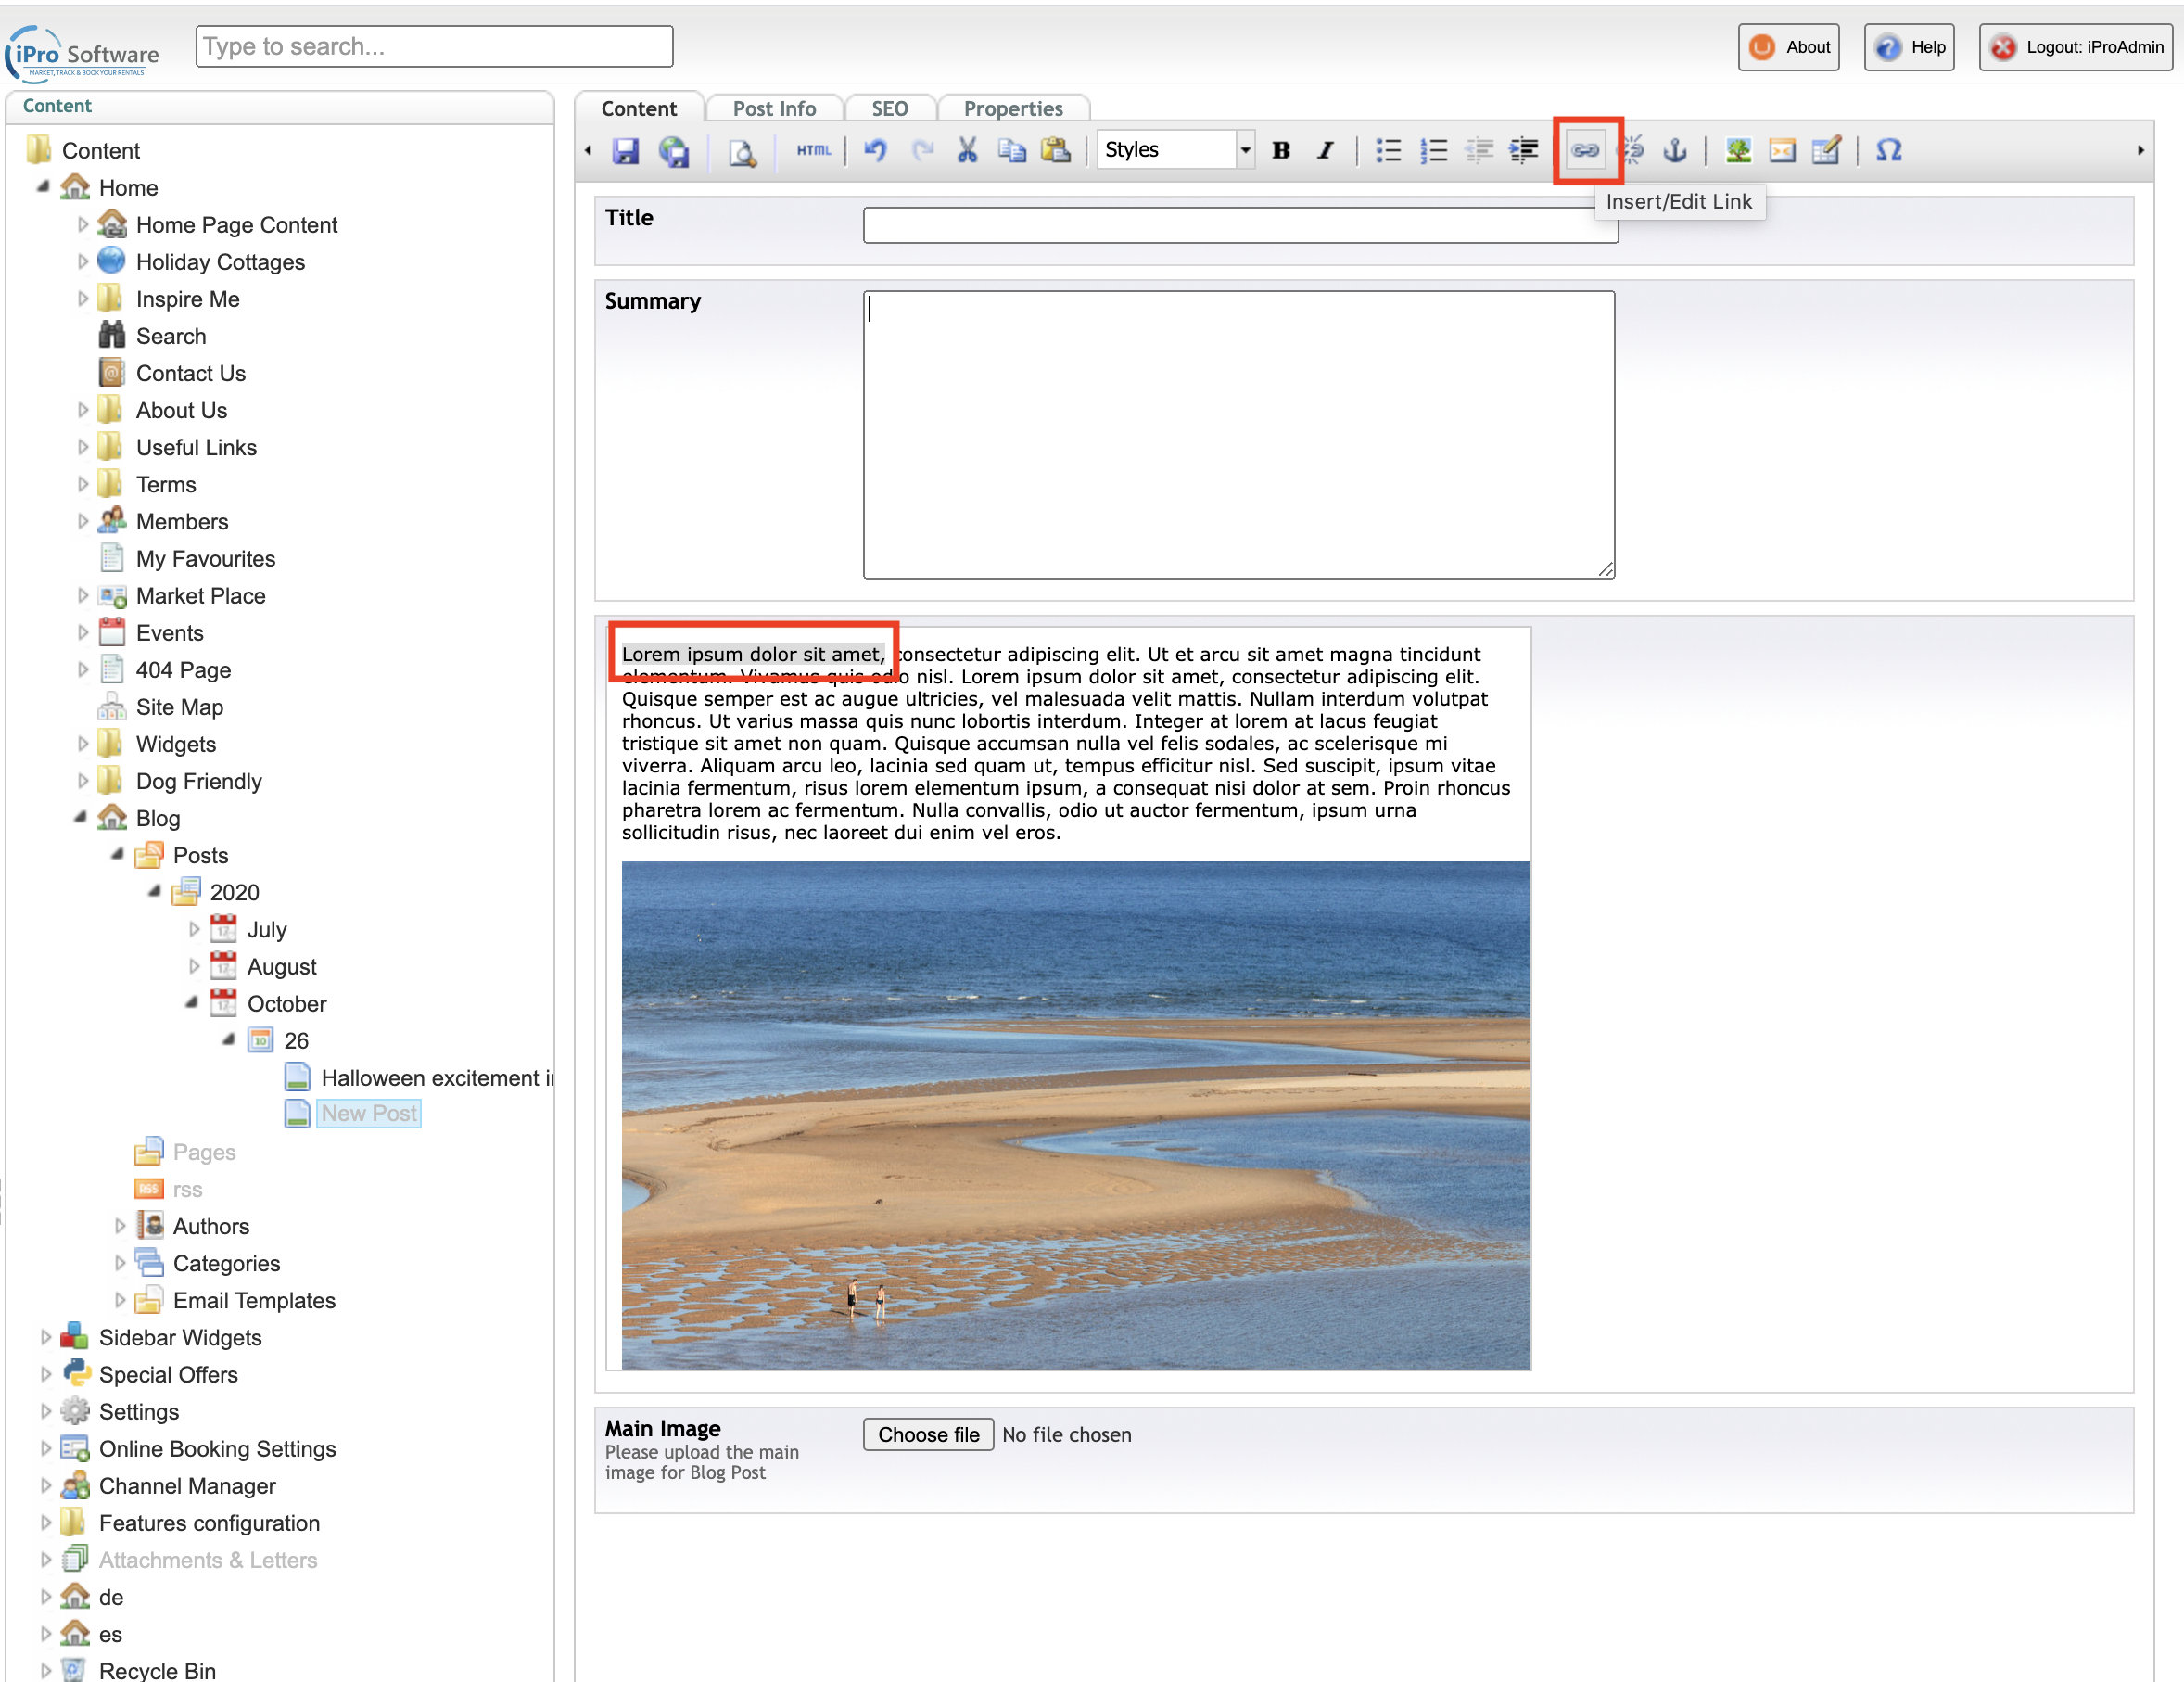Click the beach image in the editor

tap(1075, 1115)
